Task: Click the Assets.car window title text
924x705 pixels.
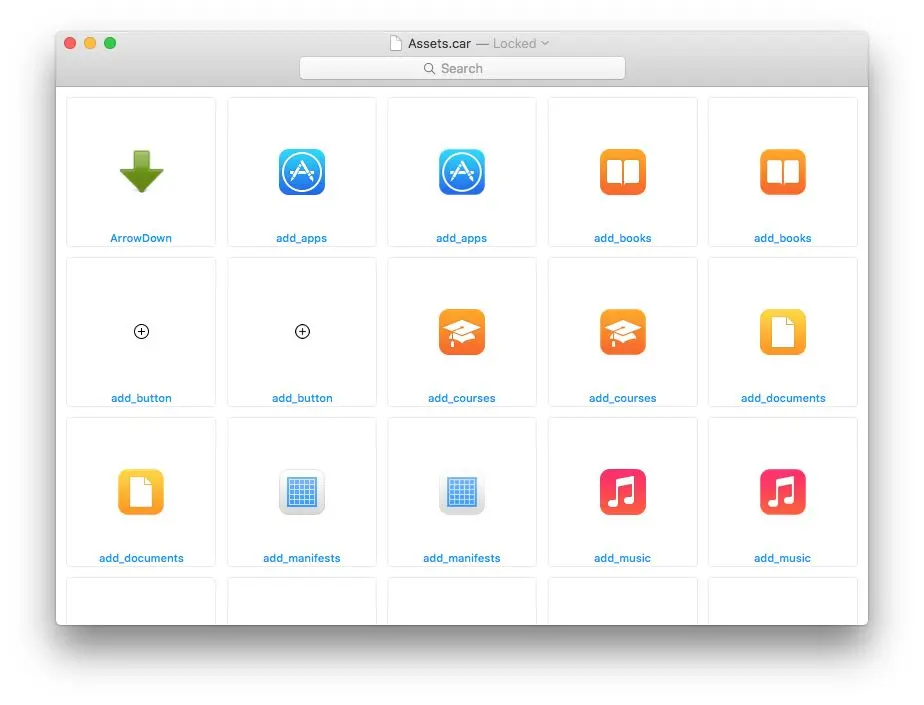Action: click(x=439, y=44)
